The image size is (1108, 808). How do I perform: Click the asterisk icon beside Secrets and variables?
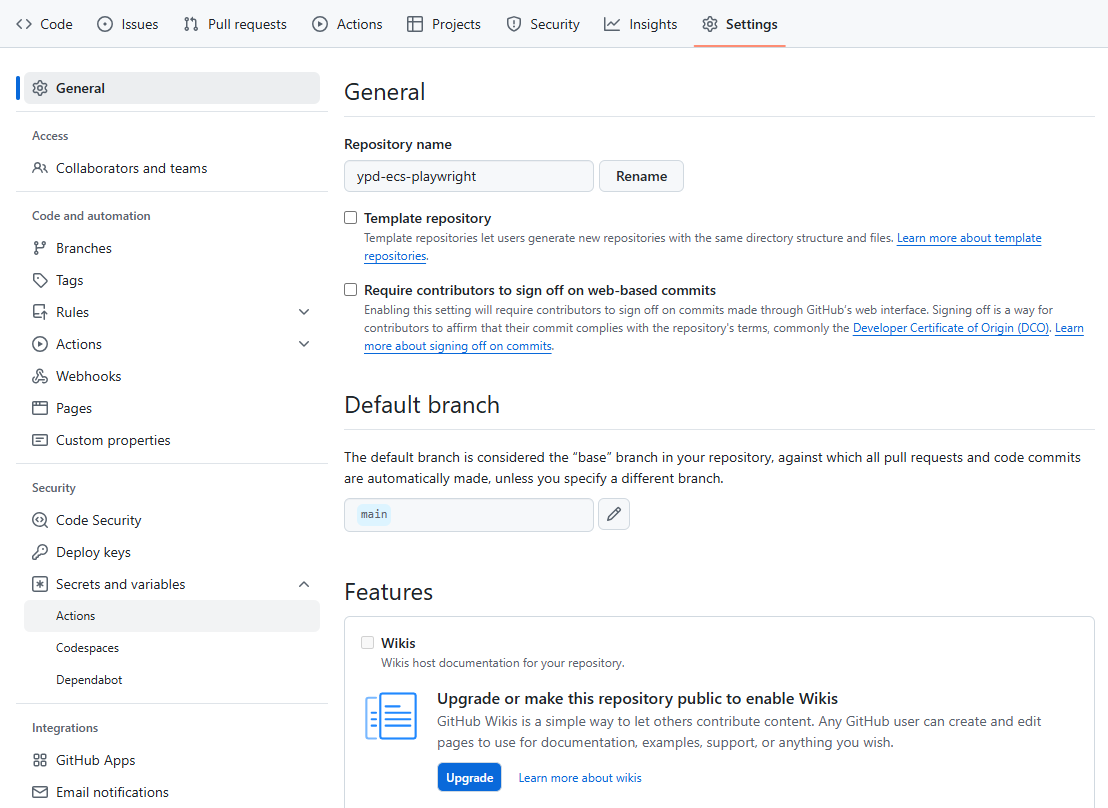[40, 584]
